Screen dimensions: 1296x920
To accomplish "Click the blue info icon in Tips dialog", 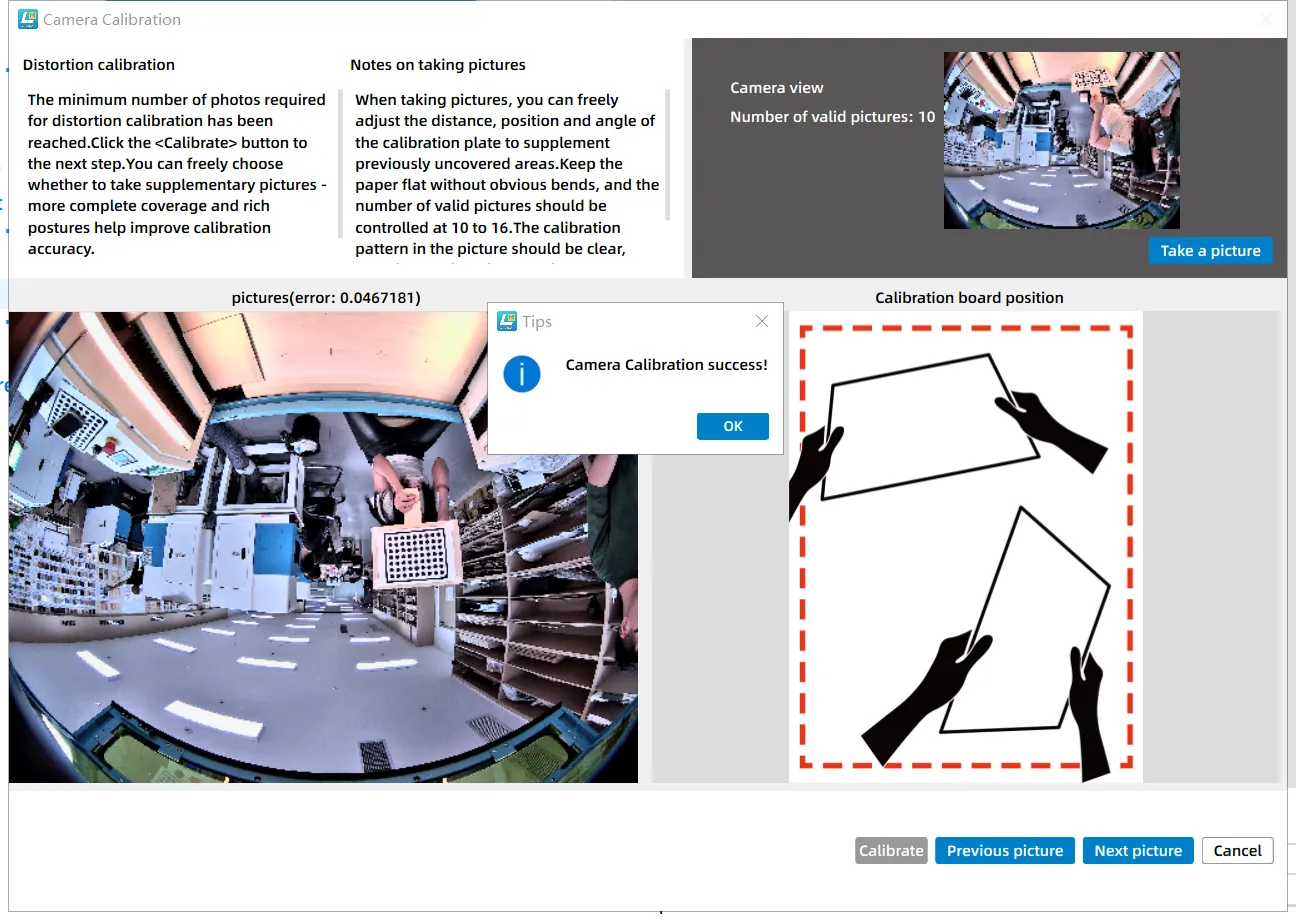I will pos(522,374).
